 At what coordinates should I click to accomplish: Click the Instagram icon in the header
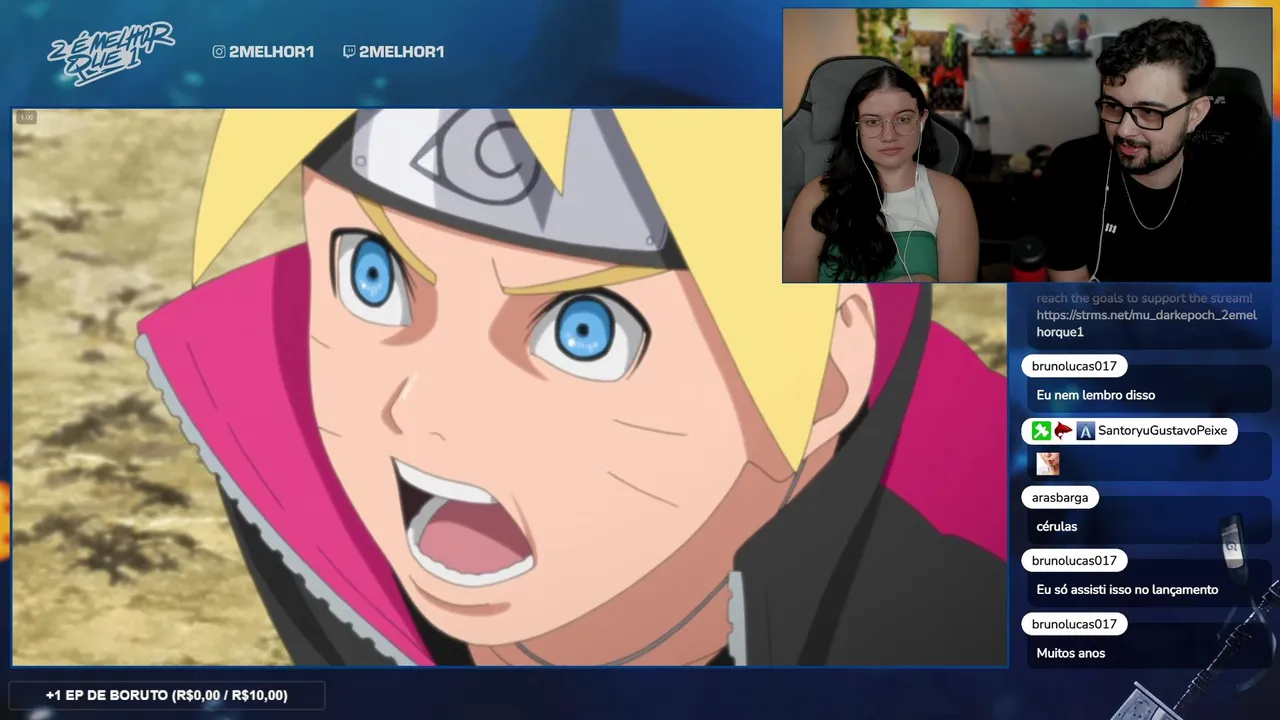[219, 51]
